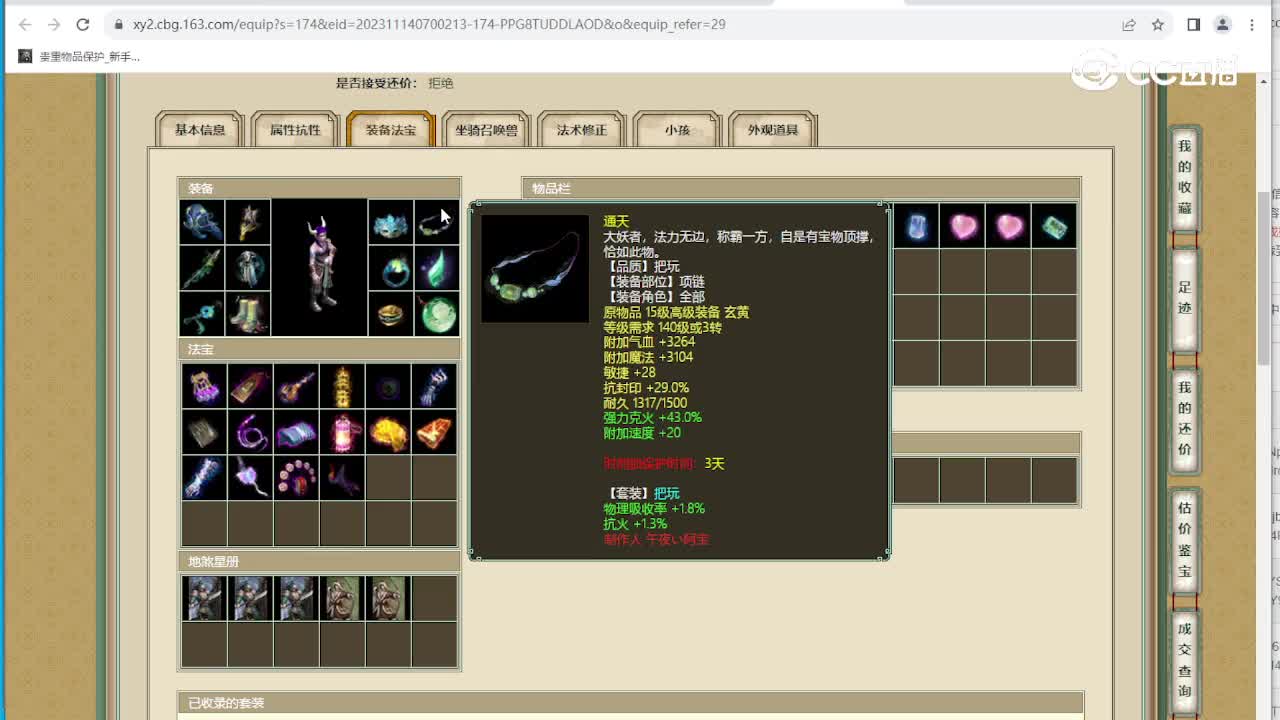Switch to the 法术修正 tab
Screen dimensions: 1280x720
[x=582, y=130]
